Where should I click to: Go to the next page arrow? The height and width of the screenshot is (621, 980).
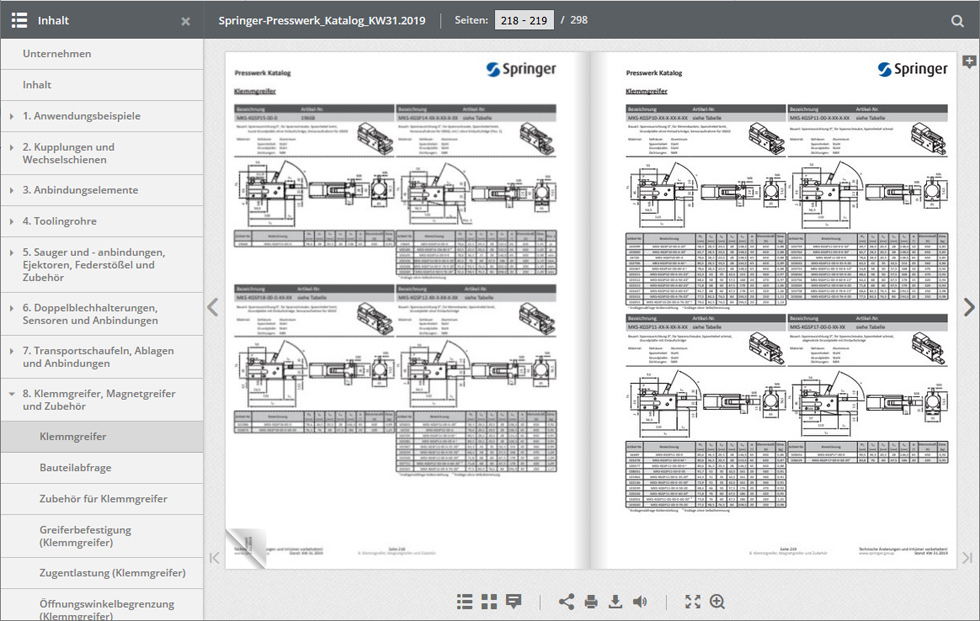[969, 307]
